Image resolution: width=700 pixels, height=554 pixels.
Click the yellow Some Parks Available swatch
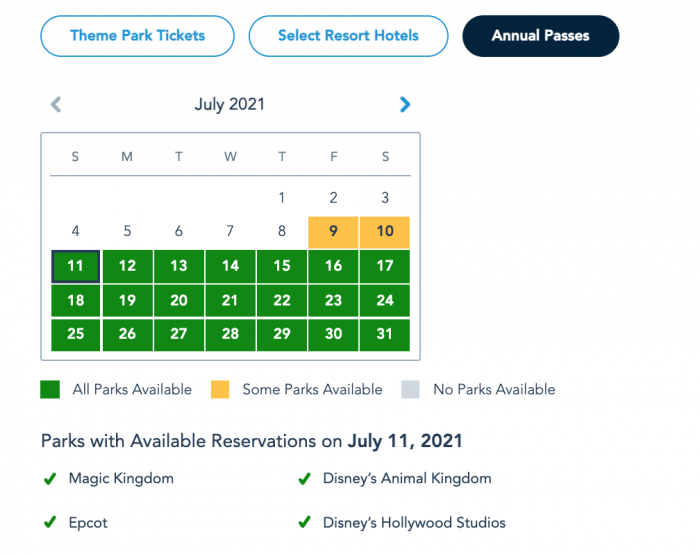220,389
